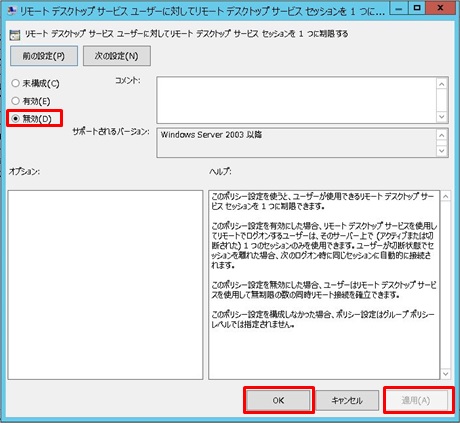Click the supported version box down arrow
460x423 pixels.
pos(442,151)
